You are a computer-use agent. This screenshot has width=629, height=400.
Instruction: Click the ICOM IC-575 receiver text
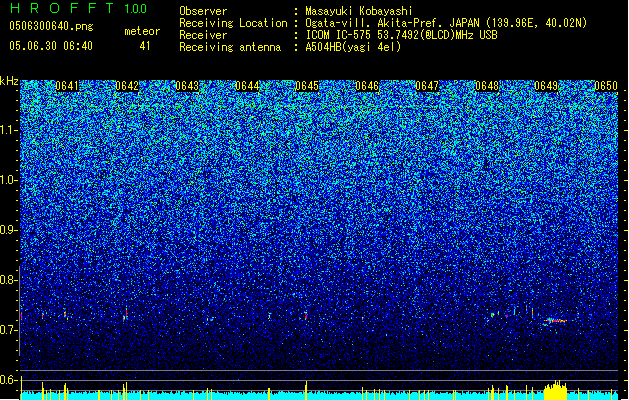point(401,35)
